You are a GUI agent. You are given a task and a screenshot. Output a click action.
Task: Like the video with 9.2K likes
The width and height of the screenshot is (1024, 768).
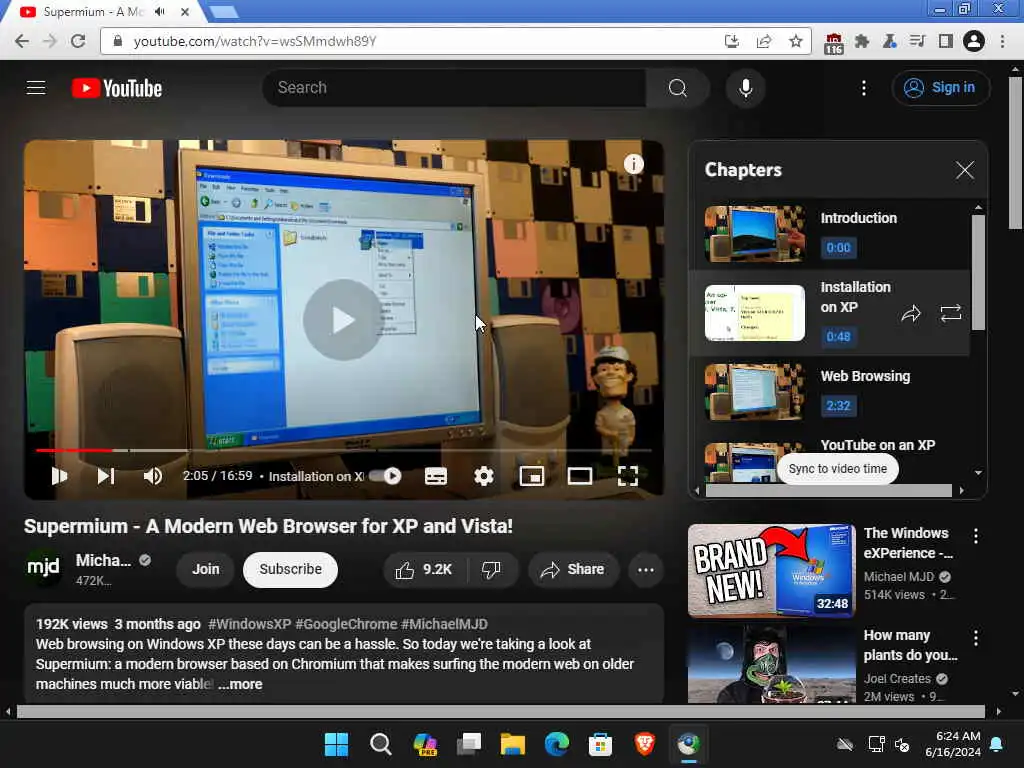click(x=424, y=569)
